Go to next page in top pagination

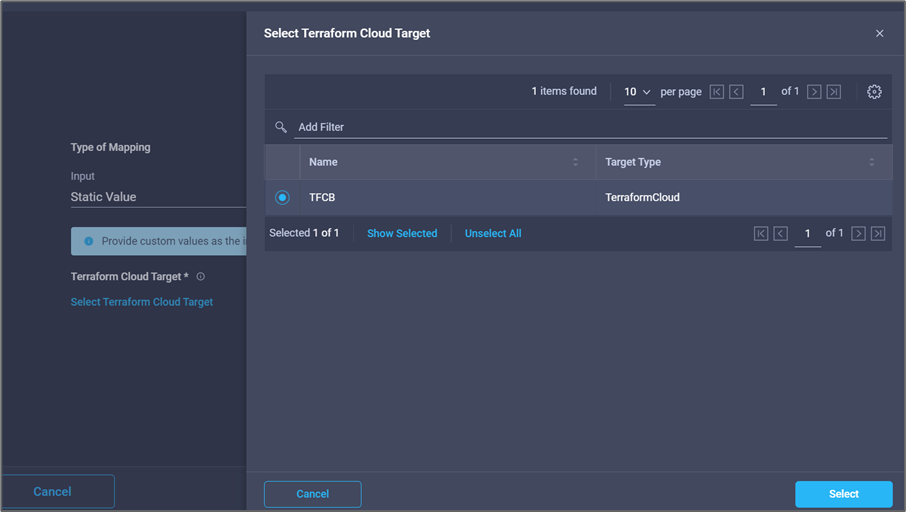(x=814, y=92)
